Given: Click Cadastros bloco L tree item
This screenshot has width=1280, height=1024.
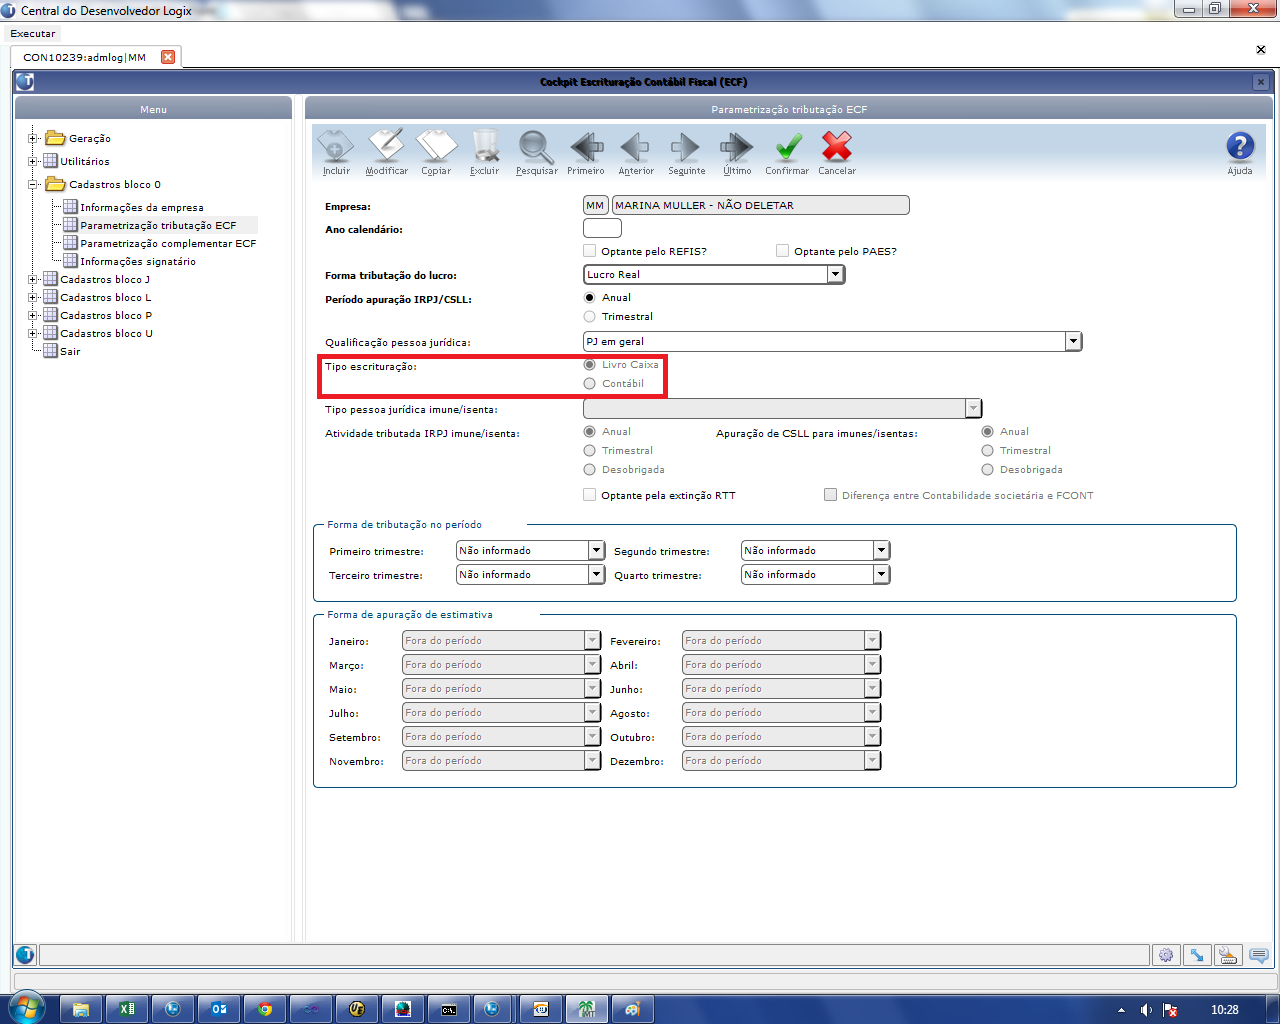Looking at the screenshot, I should coord(106,297).
